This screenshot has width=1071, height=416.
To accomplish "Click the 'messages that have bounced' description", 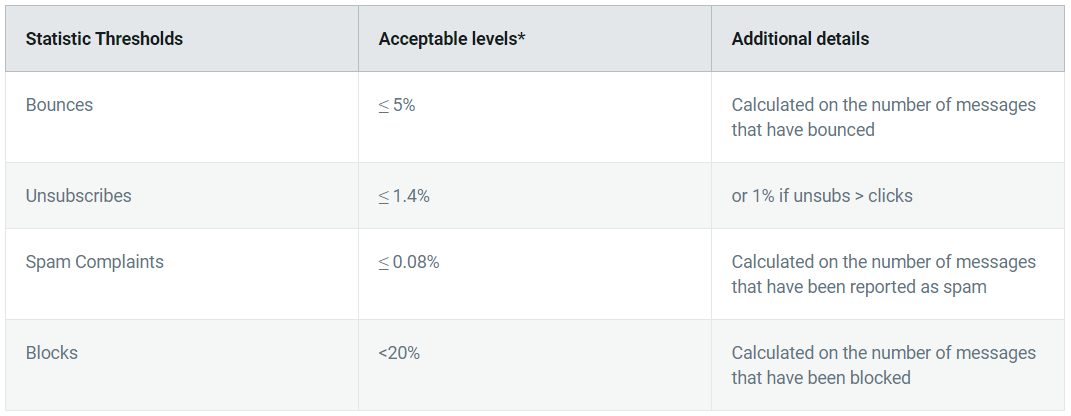I will (x=884, y=117).
